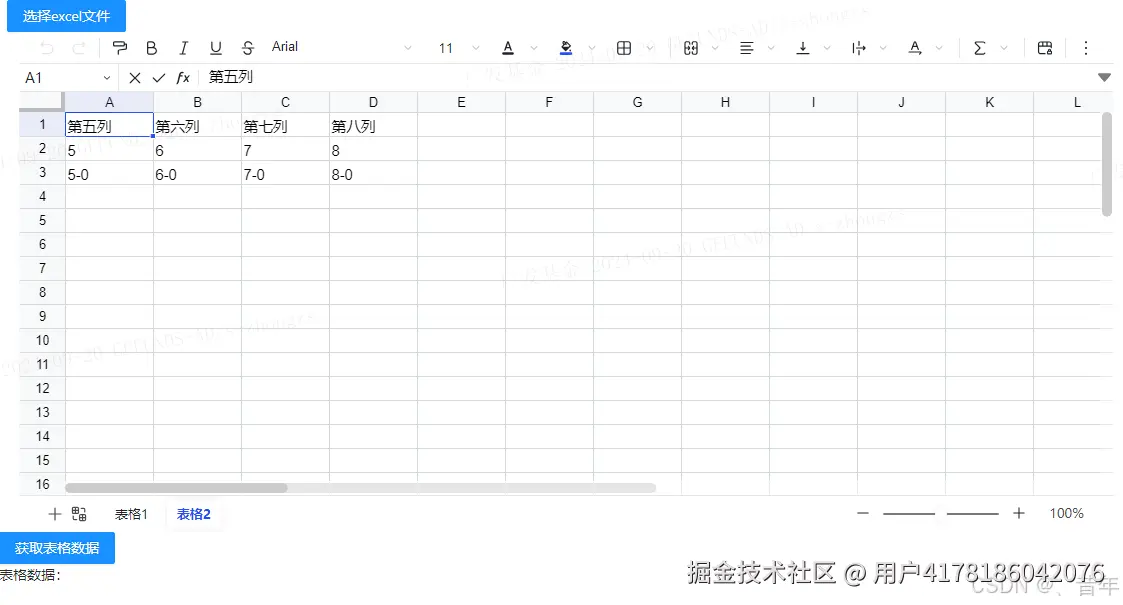The width and height of the screenshot is (1123, 605).
Task: Select the format painter tool
Action: pos(119,47)
